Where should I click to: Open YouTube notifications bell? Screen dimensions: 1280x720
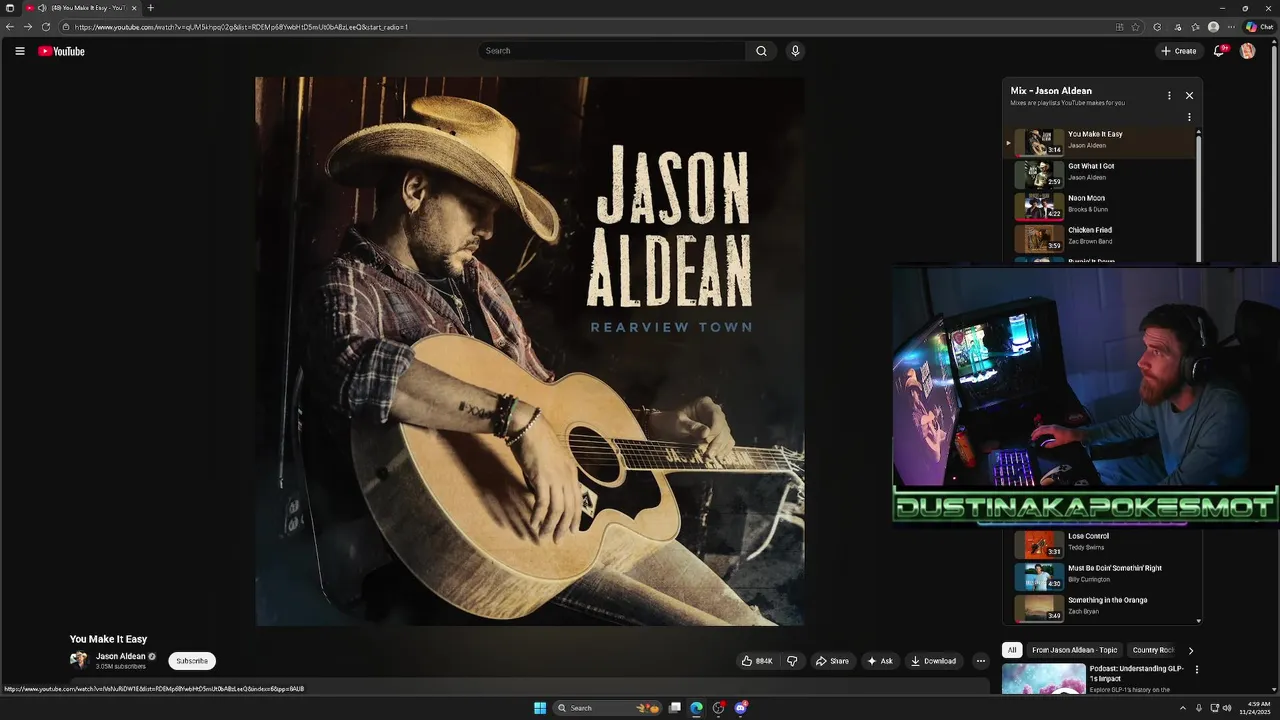[1219, 51]
